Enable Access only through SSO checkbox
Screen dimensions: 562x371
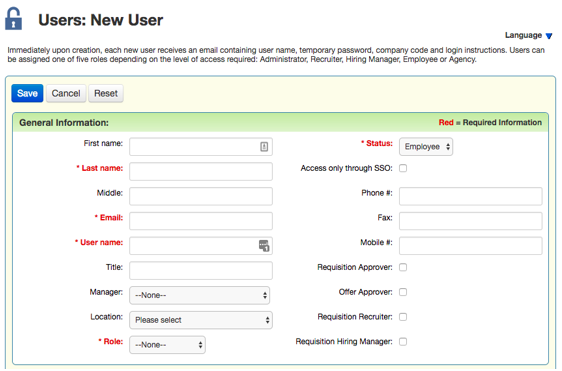point(403,168)
